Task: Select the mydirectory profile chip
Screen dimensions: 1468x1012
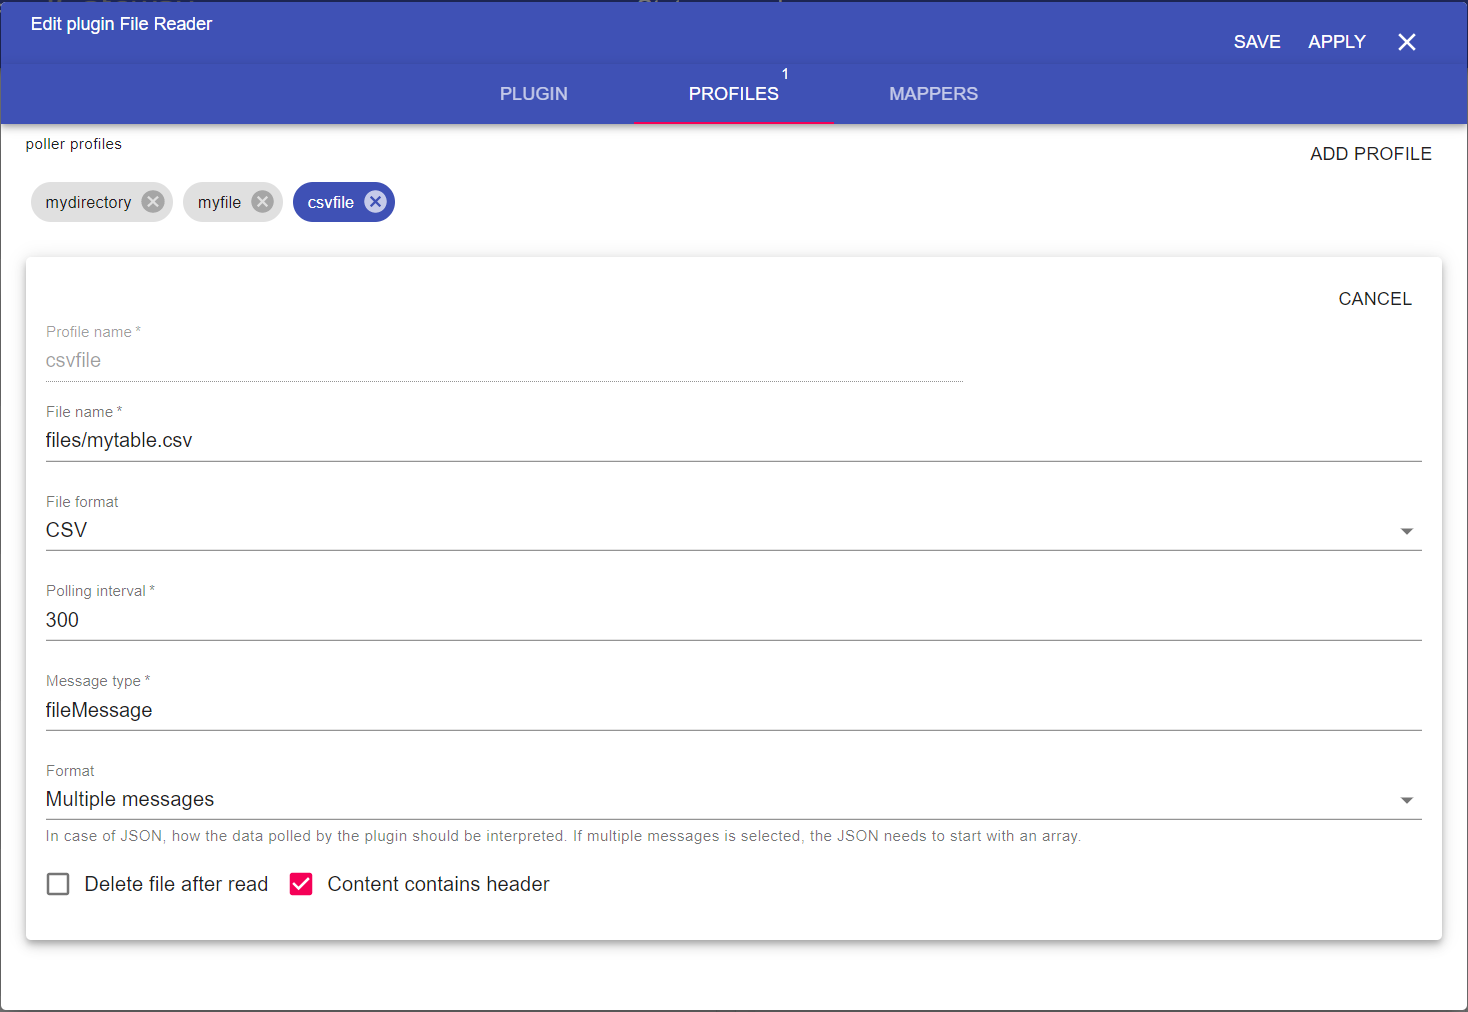Action: pyautogui.click(x=88, y=202)
